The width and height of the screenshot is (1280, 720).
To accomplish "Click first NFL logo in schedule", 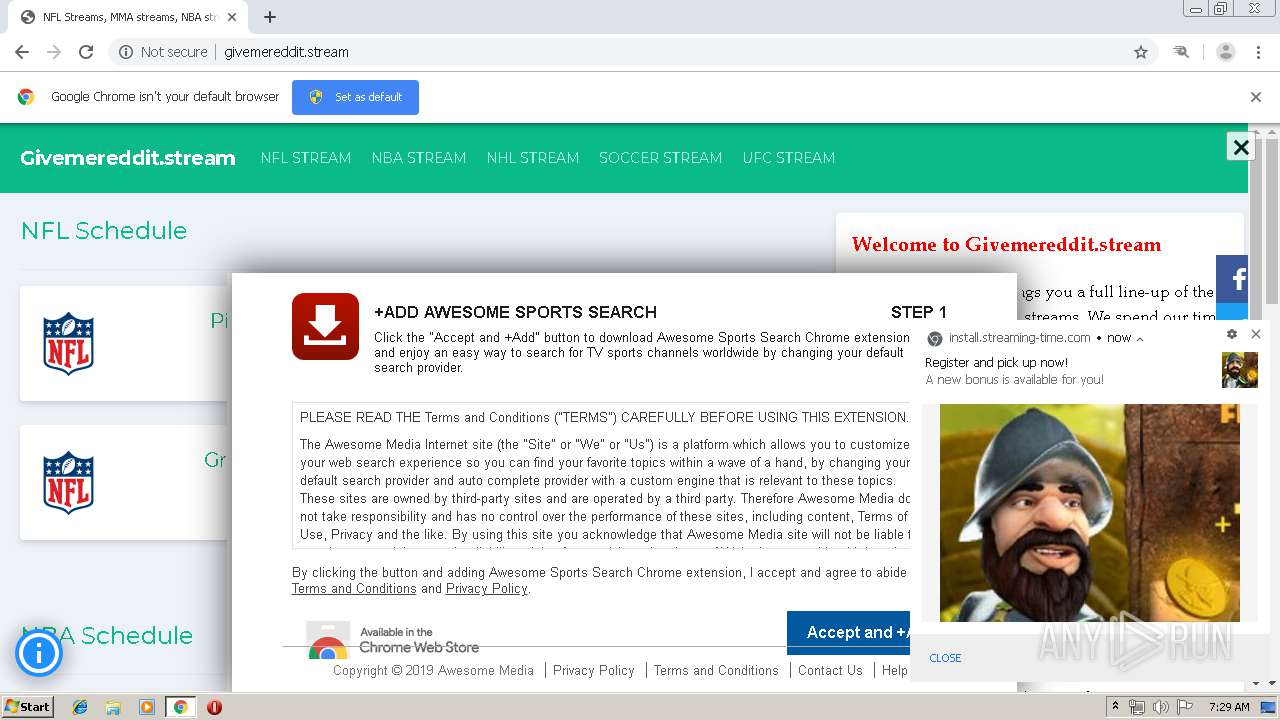I will [68, 344].
